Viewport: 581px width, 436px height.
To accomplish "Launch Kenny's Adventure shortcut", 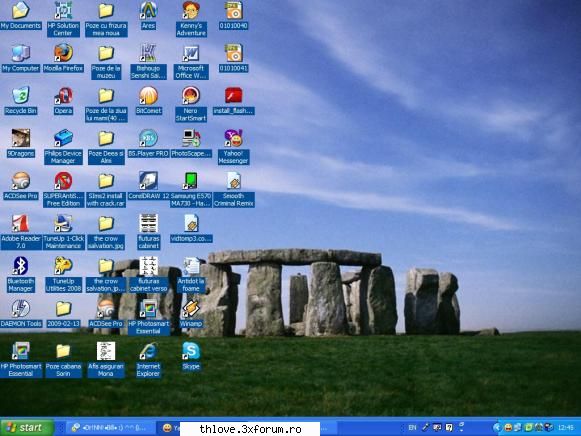I will [191, 19].
